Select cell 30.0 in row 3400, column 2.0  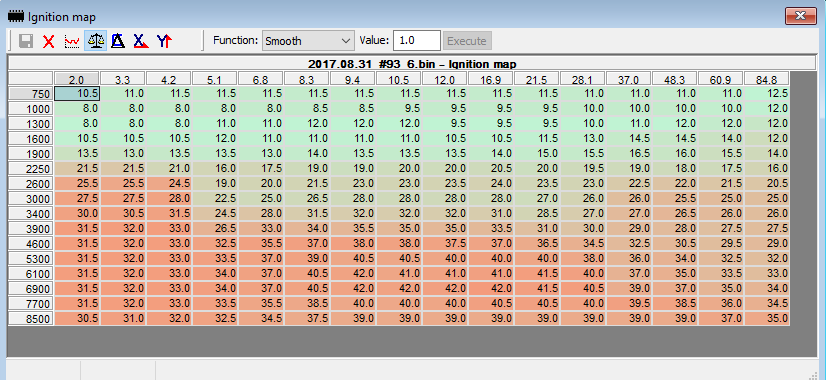(x=77, y=213)
